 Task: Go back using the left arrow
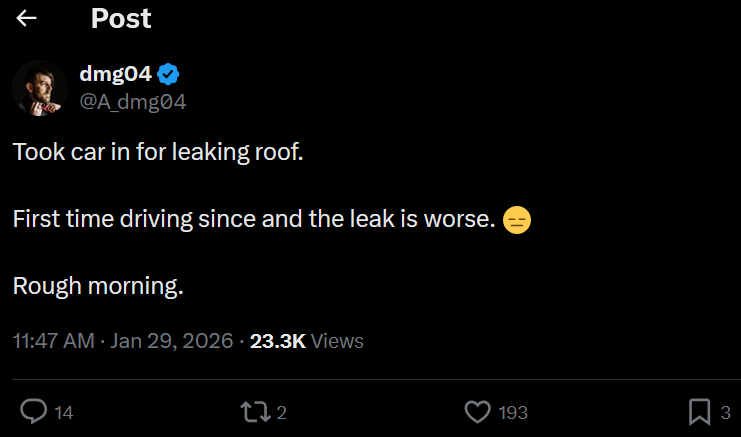[x=27, y=18]
